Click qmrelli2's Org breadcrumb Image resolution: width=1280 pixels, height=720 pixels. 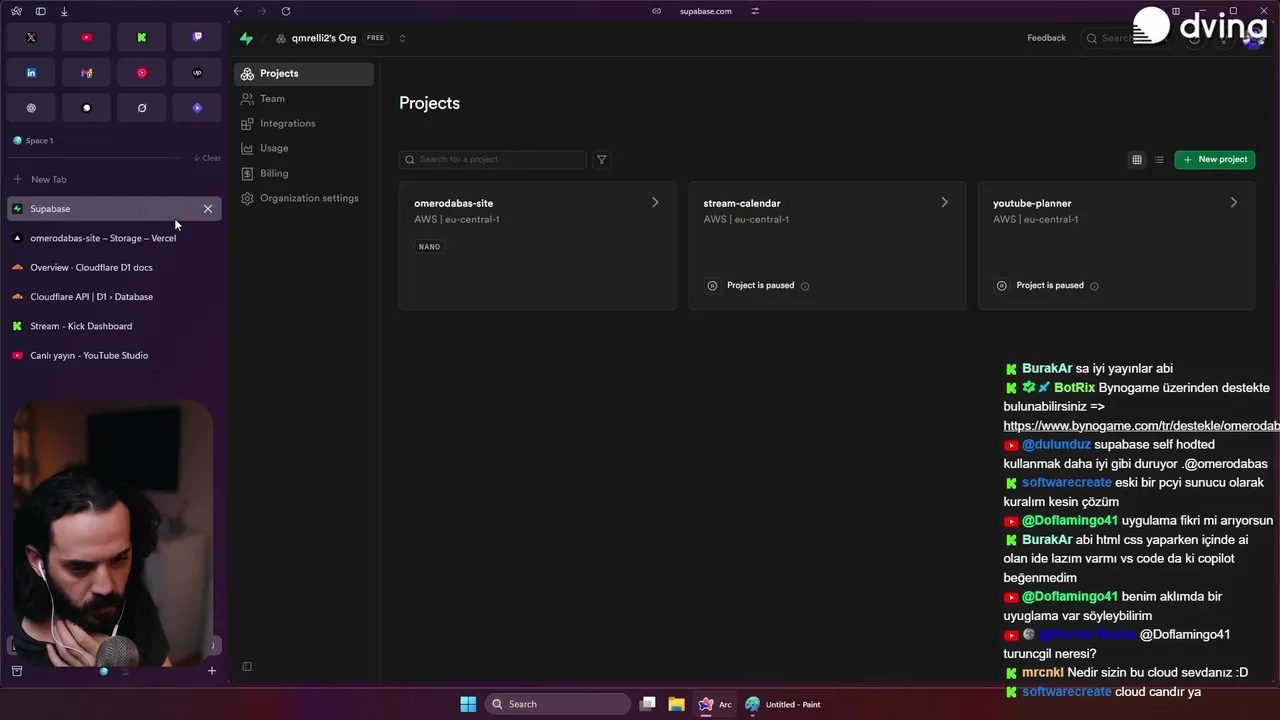click(324, 38)
